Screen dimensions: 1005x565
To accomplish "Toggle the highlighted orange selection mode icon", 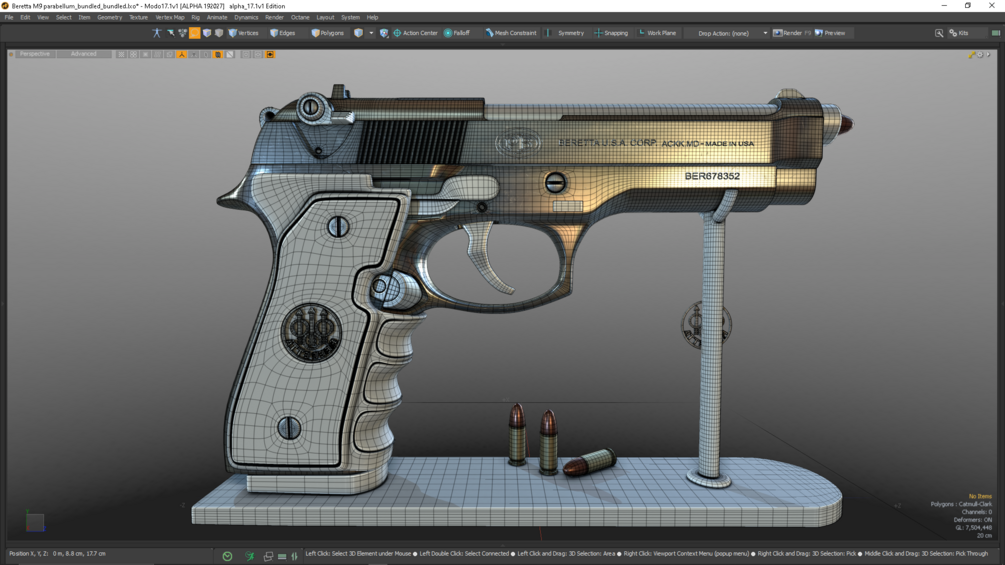I will (195, 33).
